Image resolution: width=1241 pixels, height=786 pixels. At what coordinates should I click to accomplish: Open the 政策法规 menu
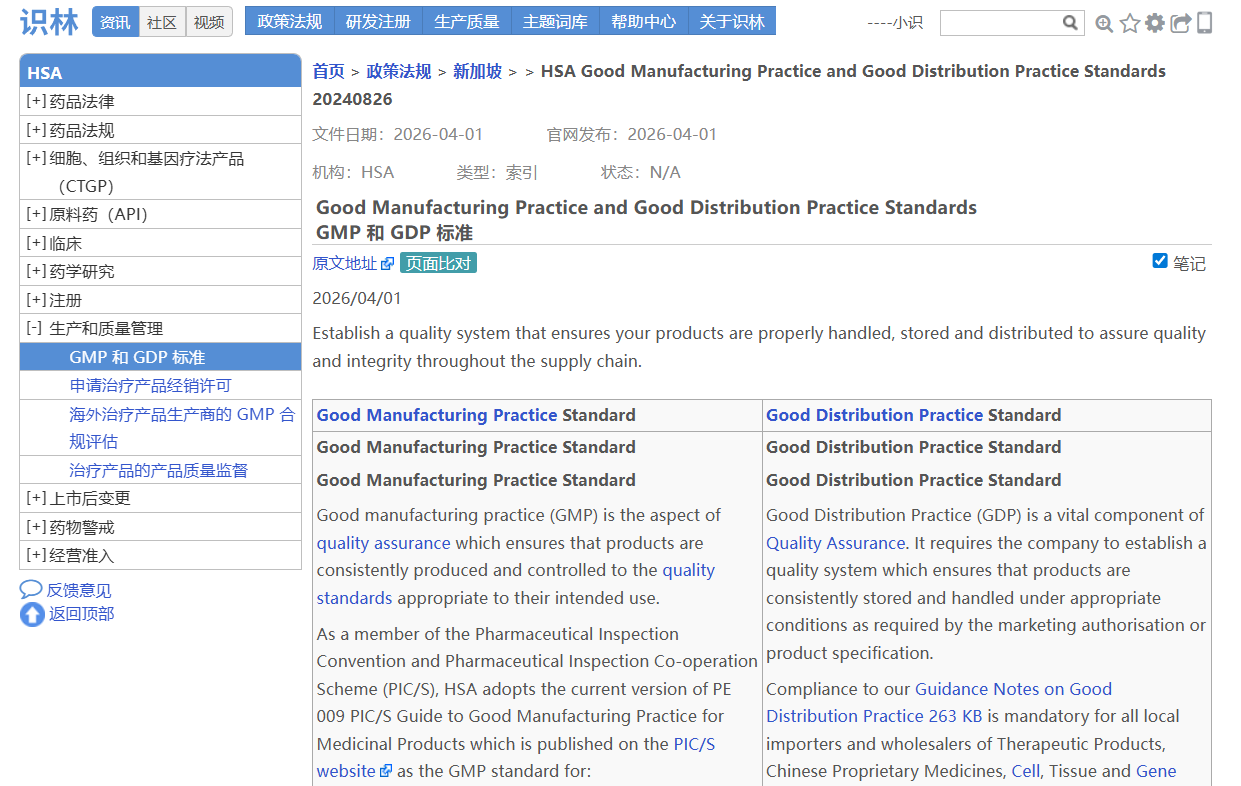pyautogui.click(x=289, y=21)
